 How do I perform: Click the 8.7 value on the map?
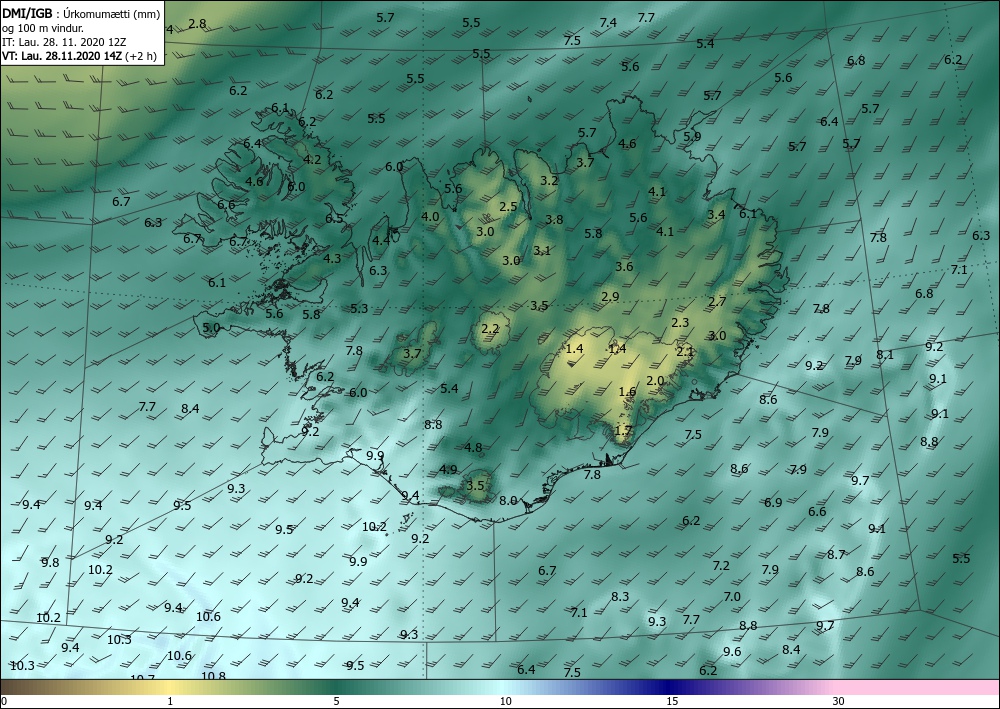click(836, 555)
